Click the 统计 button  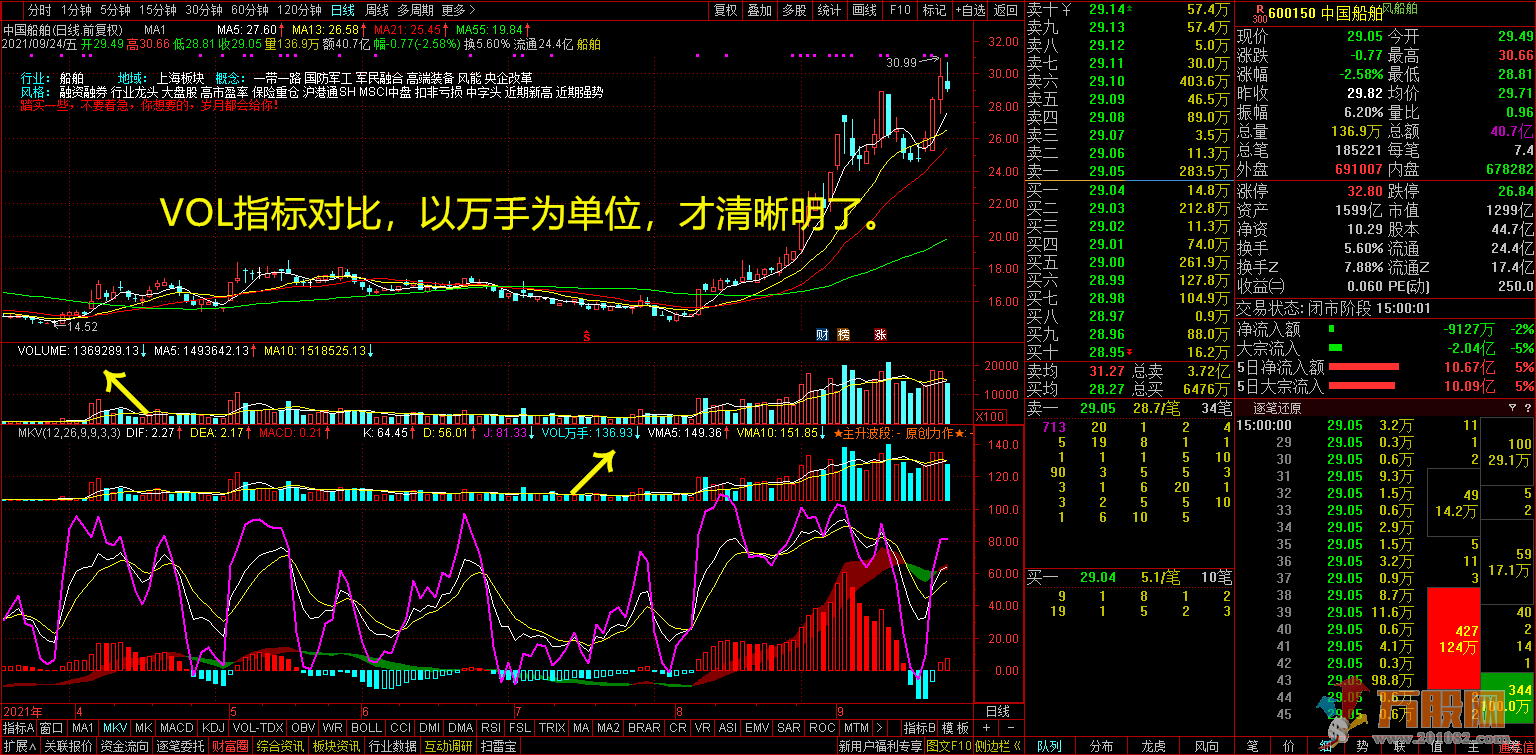(x=829, y=9)
